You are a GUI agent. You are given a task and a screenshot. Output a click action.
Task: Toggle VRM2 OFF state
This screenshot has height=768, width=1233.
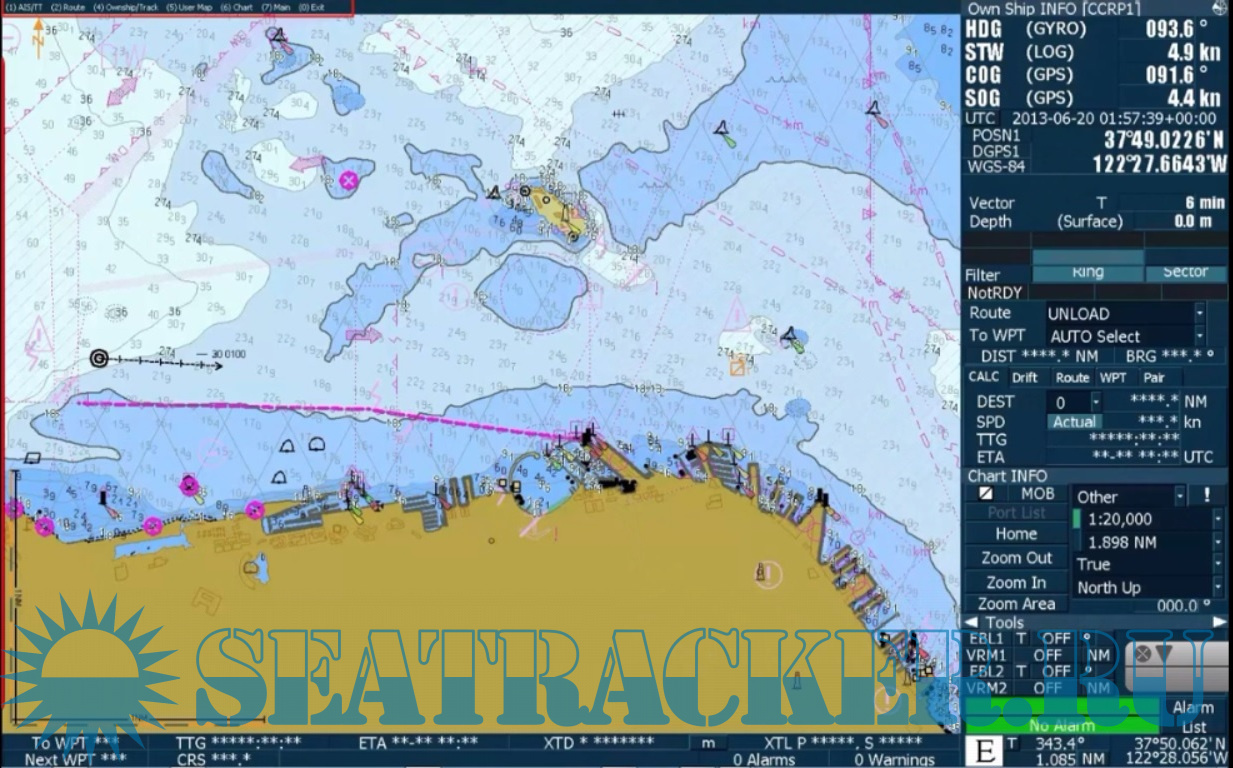1047,689
